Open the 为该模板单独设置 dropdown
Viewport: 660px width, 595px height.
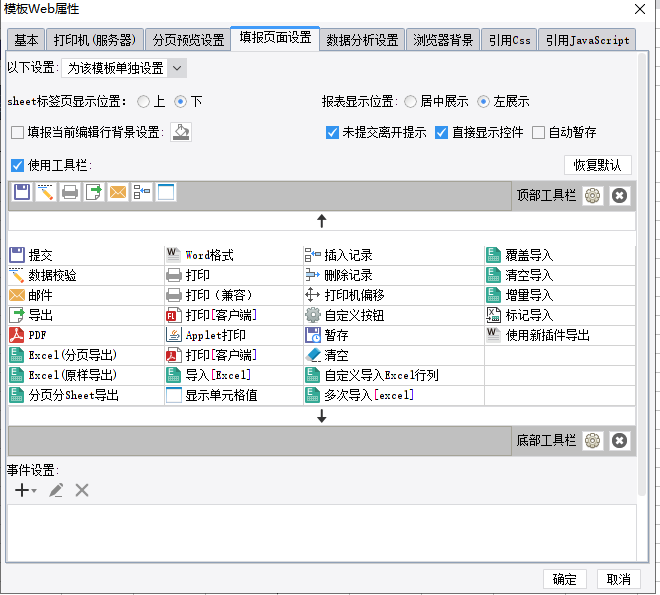click(x=124, y=68)
